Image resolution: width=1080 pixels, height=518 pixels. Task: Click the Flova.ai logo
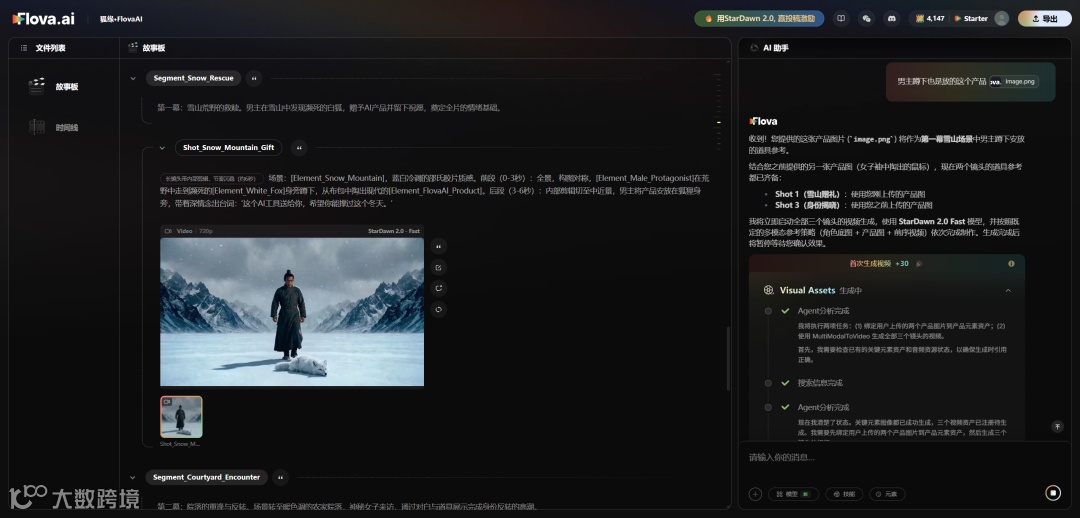(43, 19)
